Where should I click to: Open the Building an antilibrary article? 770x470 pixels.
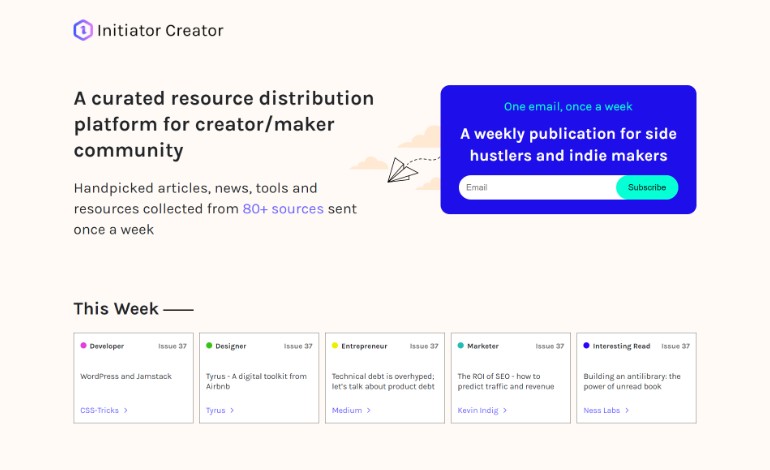click(632, 381)
